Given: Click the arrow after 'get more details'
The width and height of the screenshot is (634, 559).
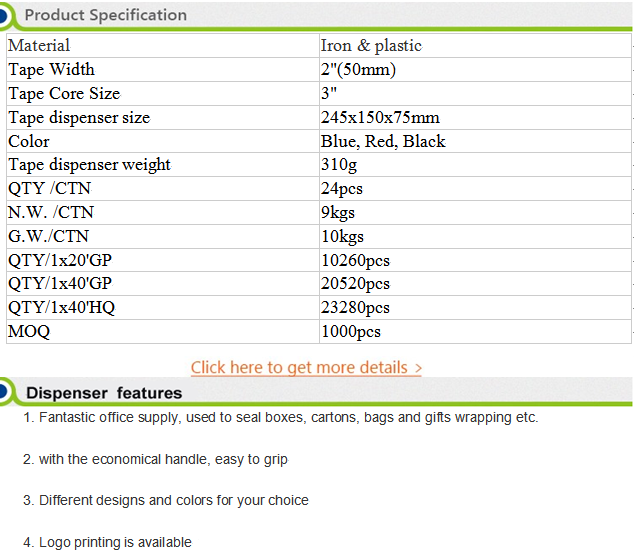Looking at the screenshot, I should [x=417, y=368].
